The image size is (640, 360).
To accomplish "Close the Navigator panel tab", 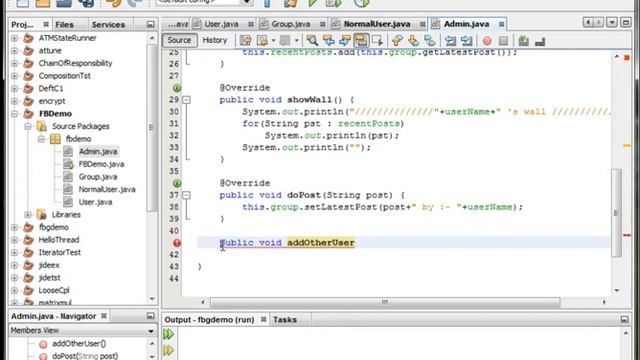I will (x=104, y=316).
